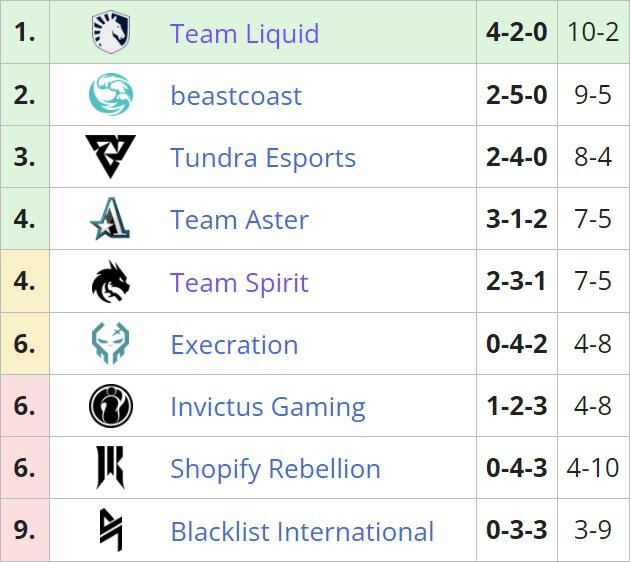This screenshot has width=630, height=562.
Task: Open the Blacklist International team page
Action: pos(302,531)
